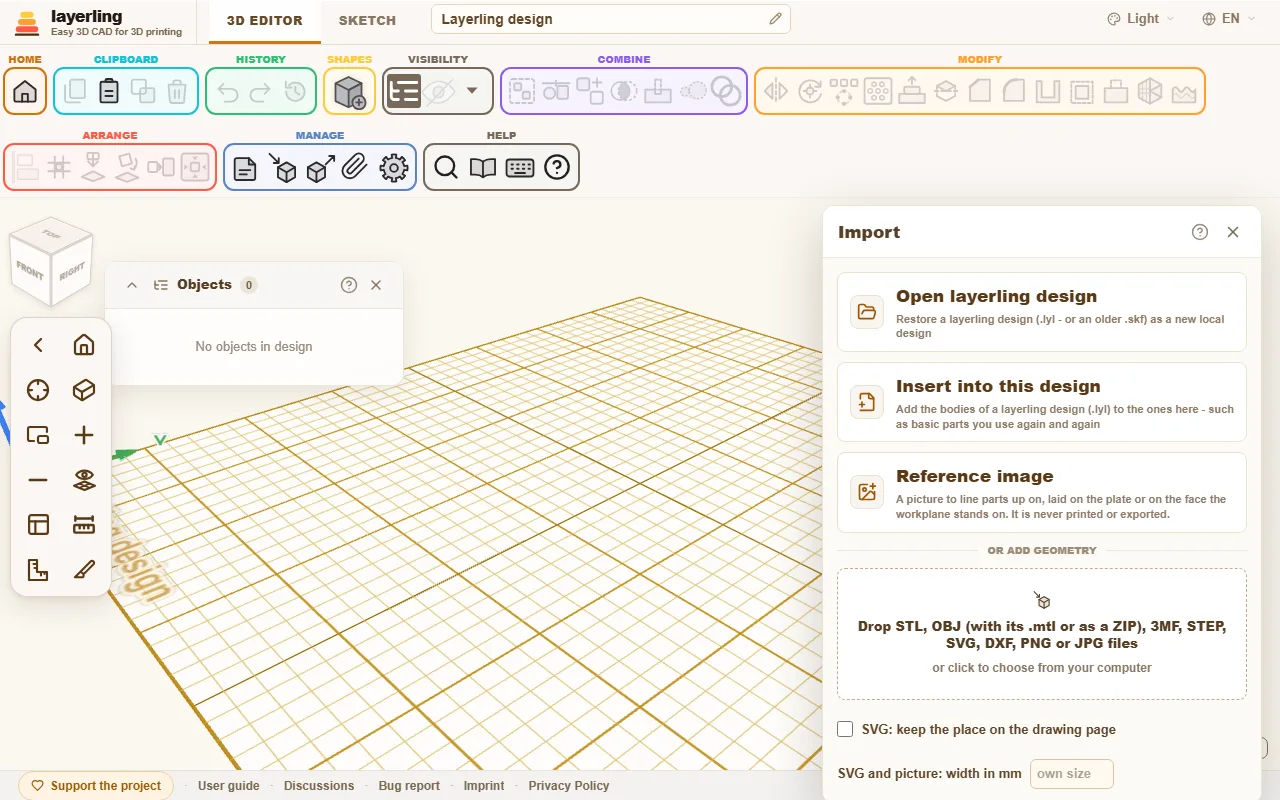The image size is (1280, 800).
Task: Click the ruler measure icon
Action: [84, 525]
